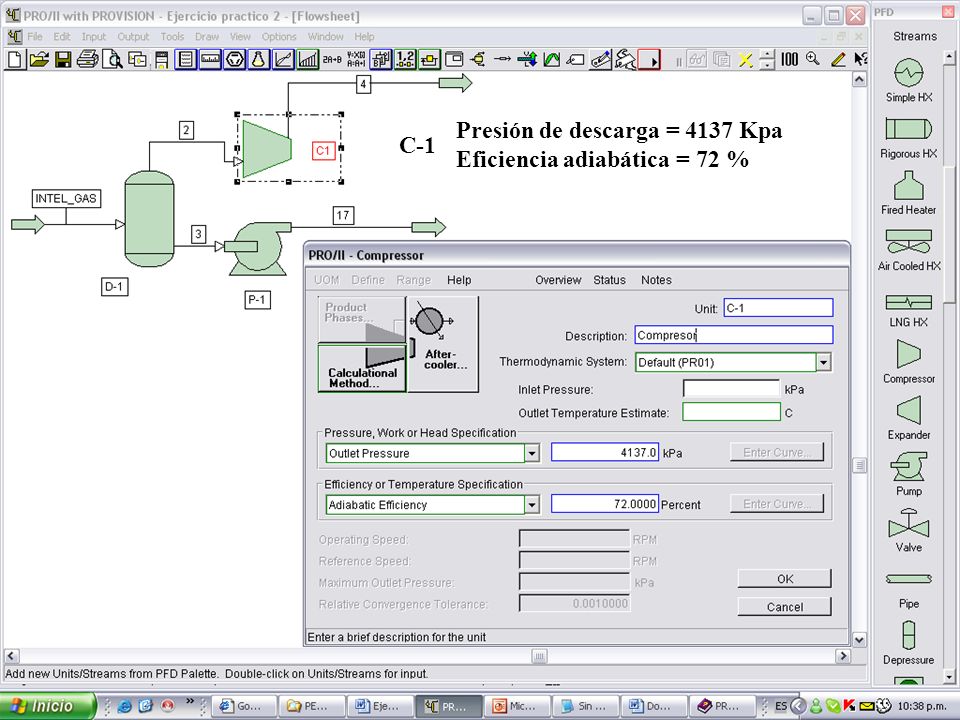Select the yellow pencil icon in toolbar
Image resolution: width=960 pixels, height=720 pixels.
pos(838,59)
